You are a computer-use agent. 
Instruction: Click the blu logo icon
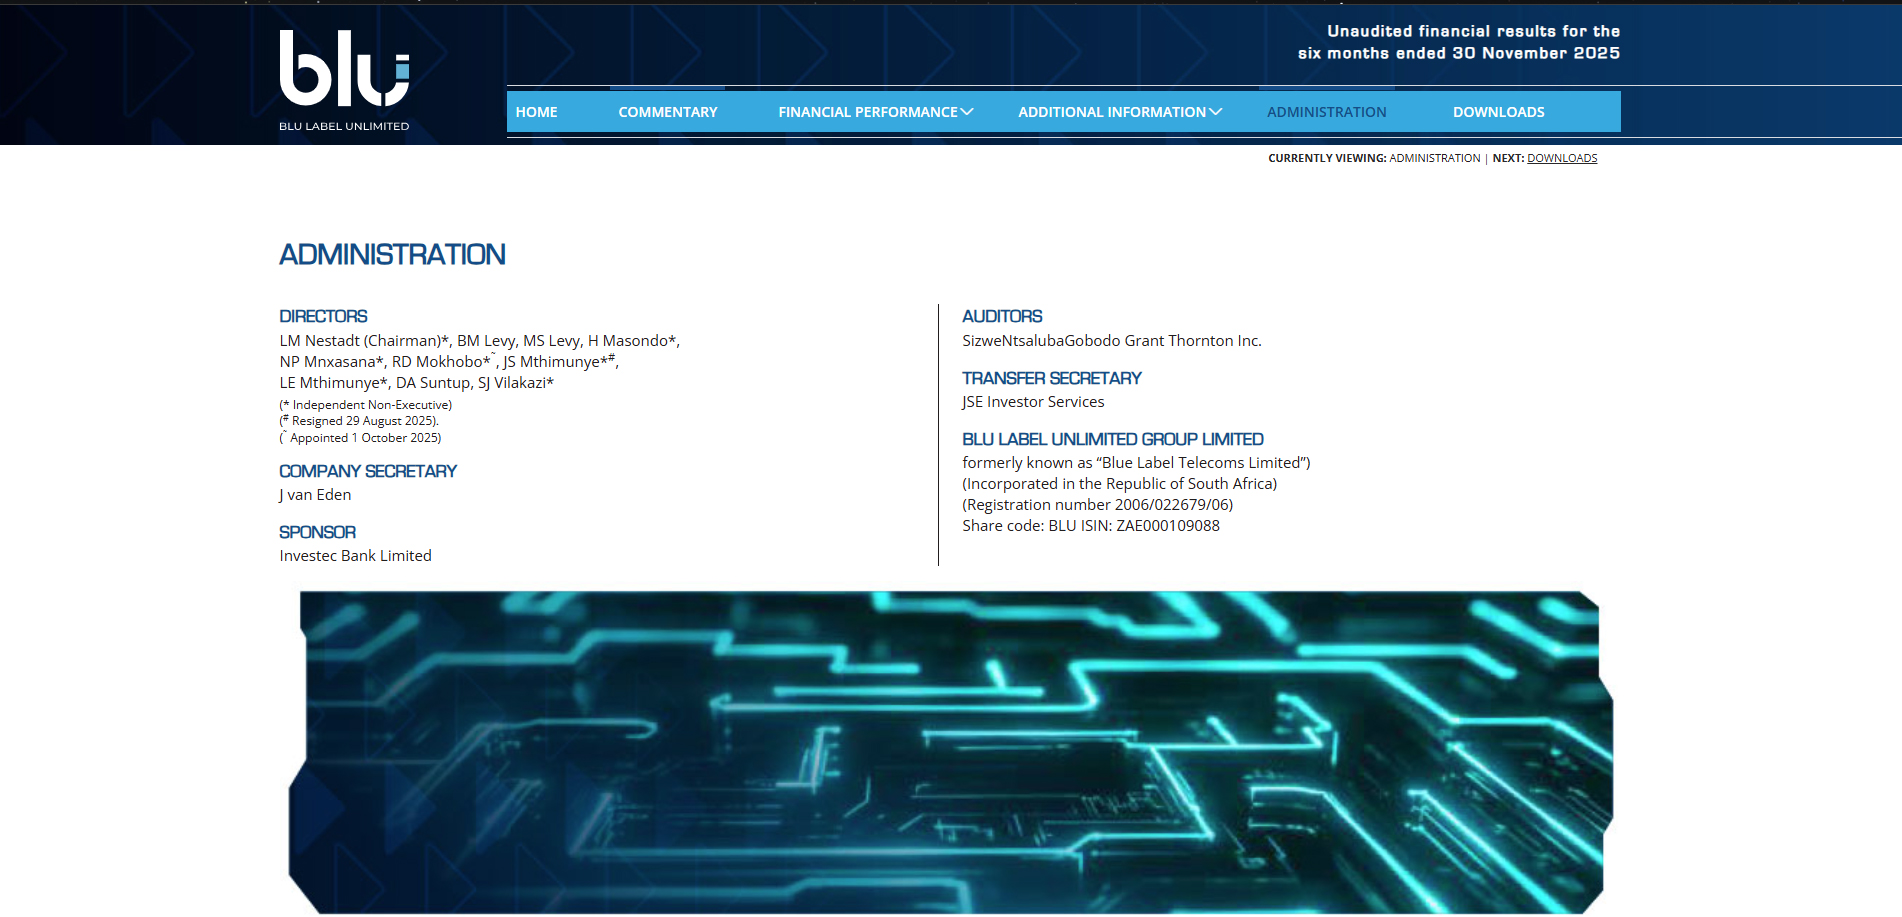pyautogui.click(x=344, y=68)
